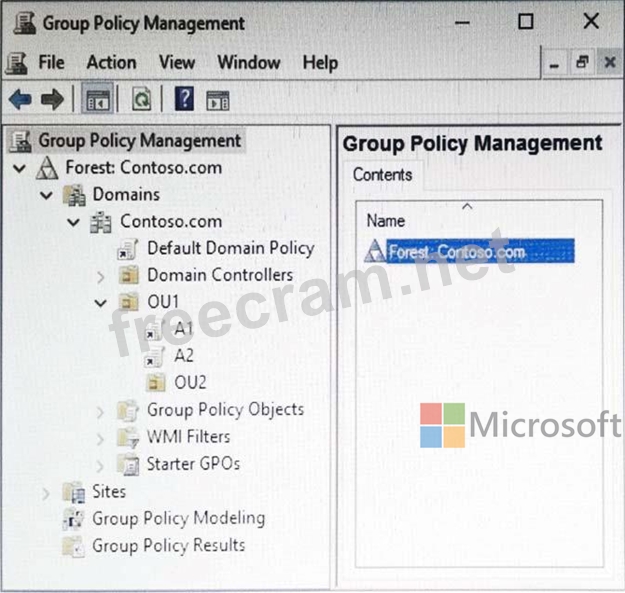Switch to the Contents tab

(382, 175)
